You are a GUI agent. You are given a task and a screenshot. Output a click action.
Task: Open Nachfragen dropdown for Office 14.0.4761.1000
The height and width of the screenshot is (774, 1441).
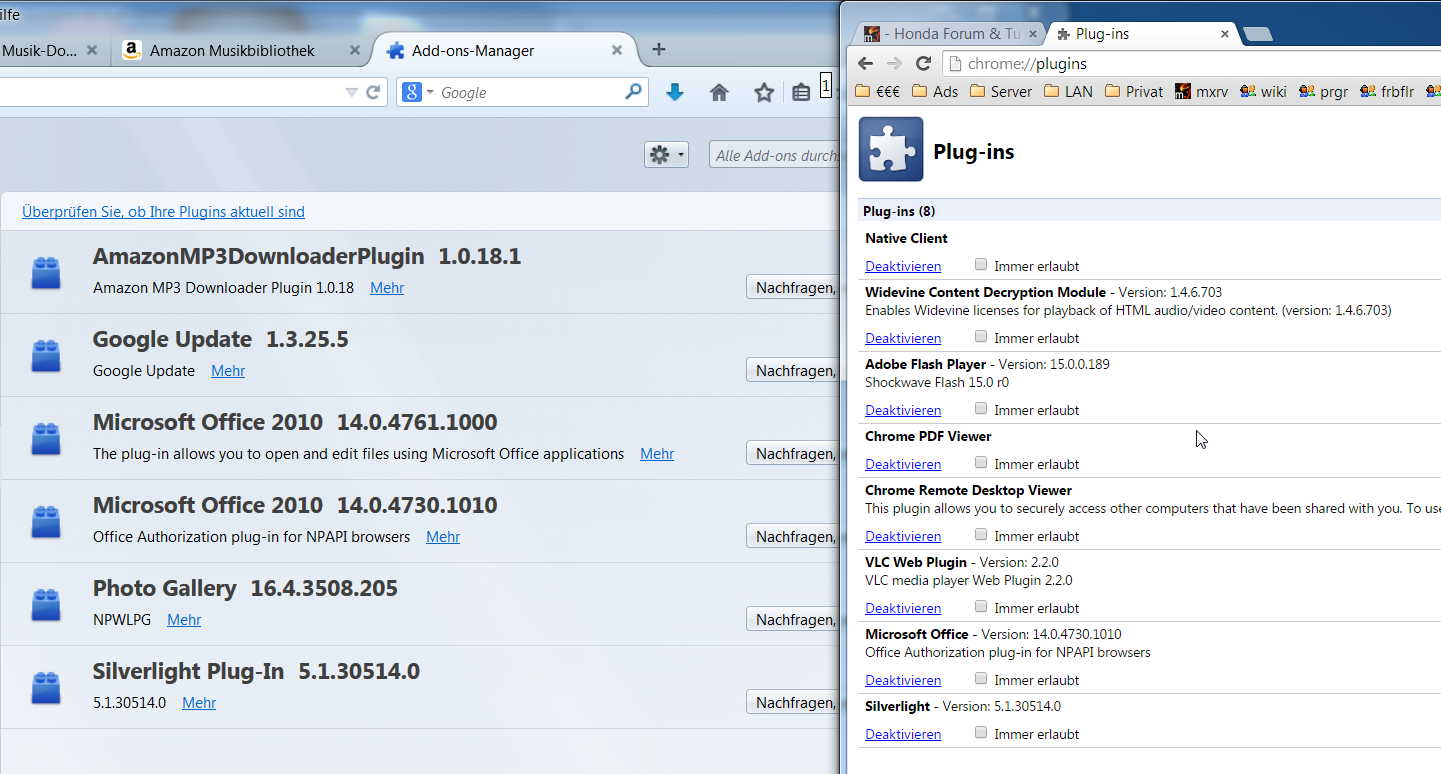pos(793,453)
